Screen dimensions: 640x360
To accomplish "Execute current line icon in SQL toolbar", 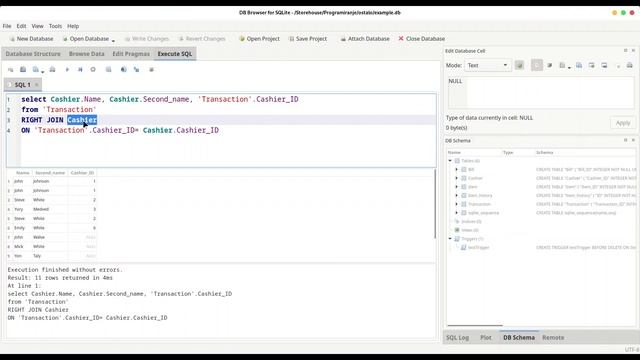I will [x=80, y=70].
